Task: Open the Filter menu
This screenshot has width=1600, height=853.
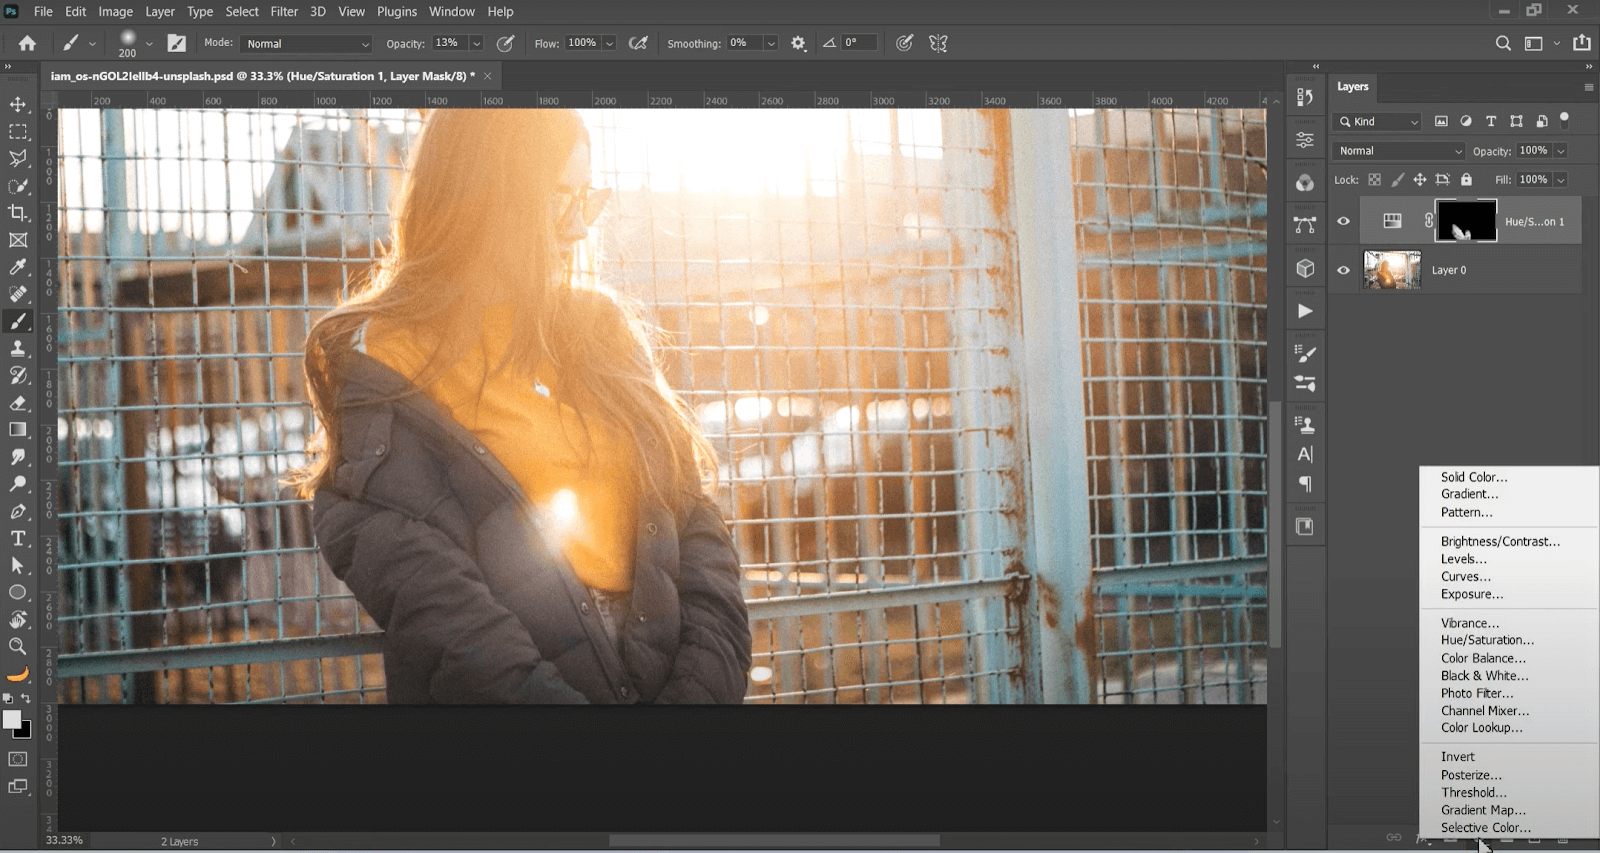Action: [284, 12]
